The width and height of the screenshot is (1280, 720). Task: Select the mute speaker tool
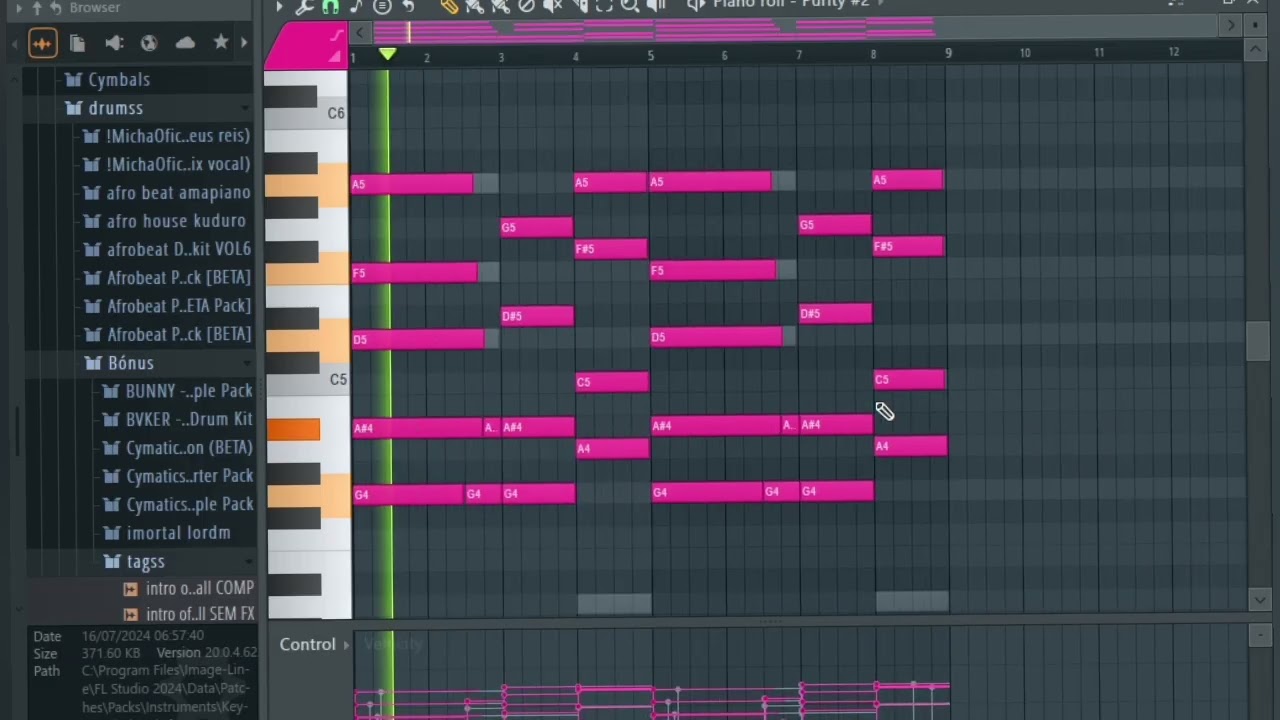pyautogui.click(x=552, y=6)
